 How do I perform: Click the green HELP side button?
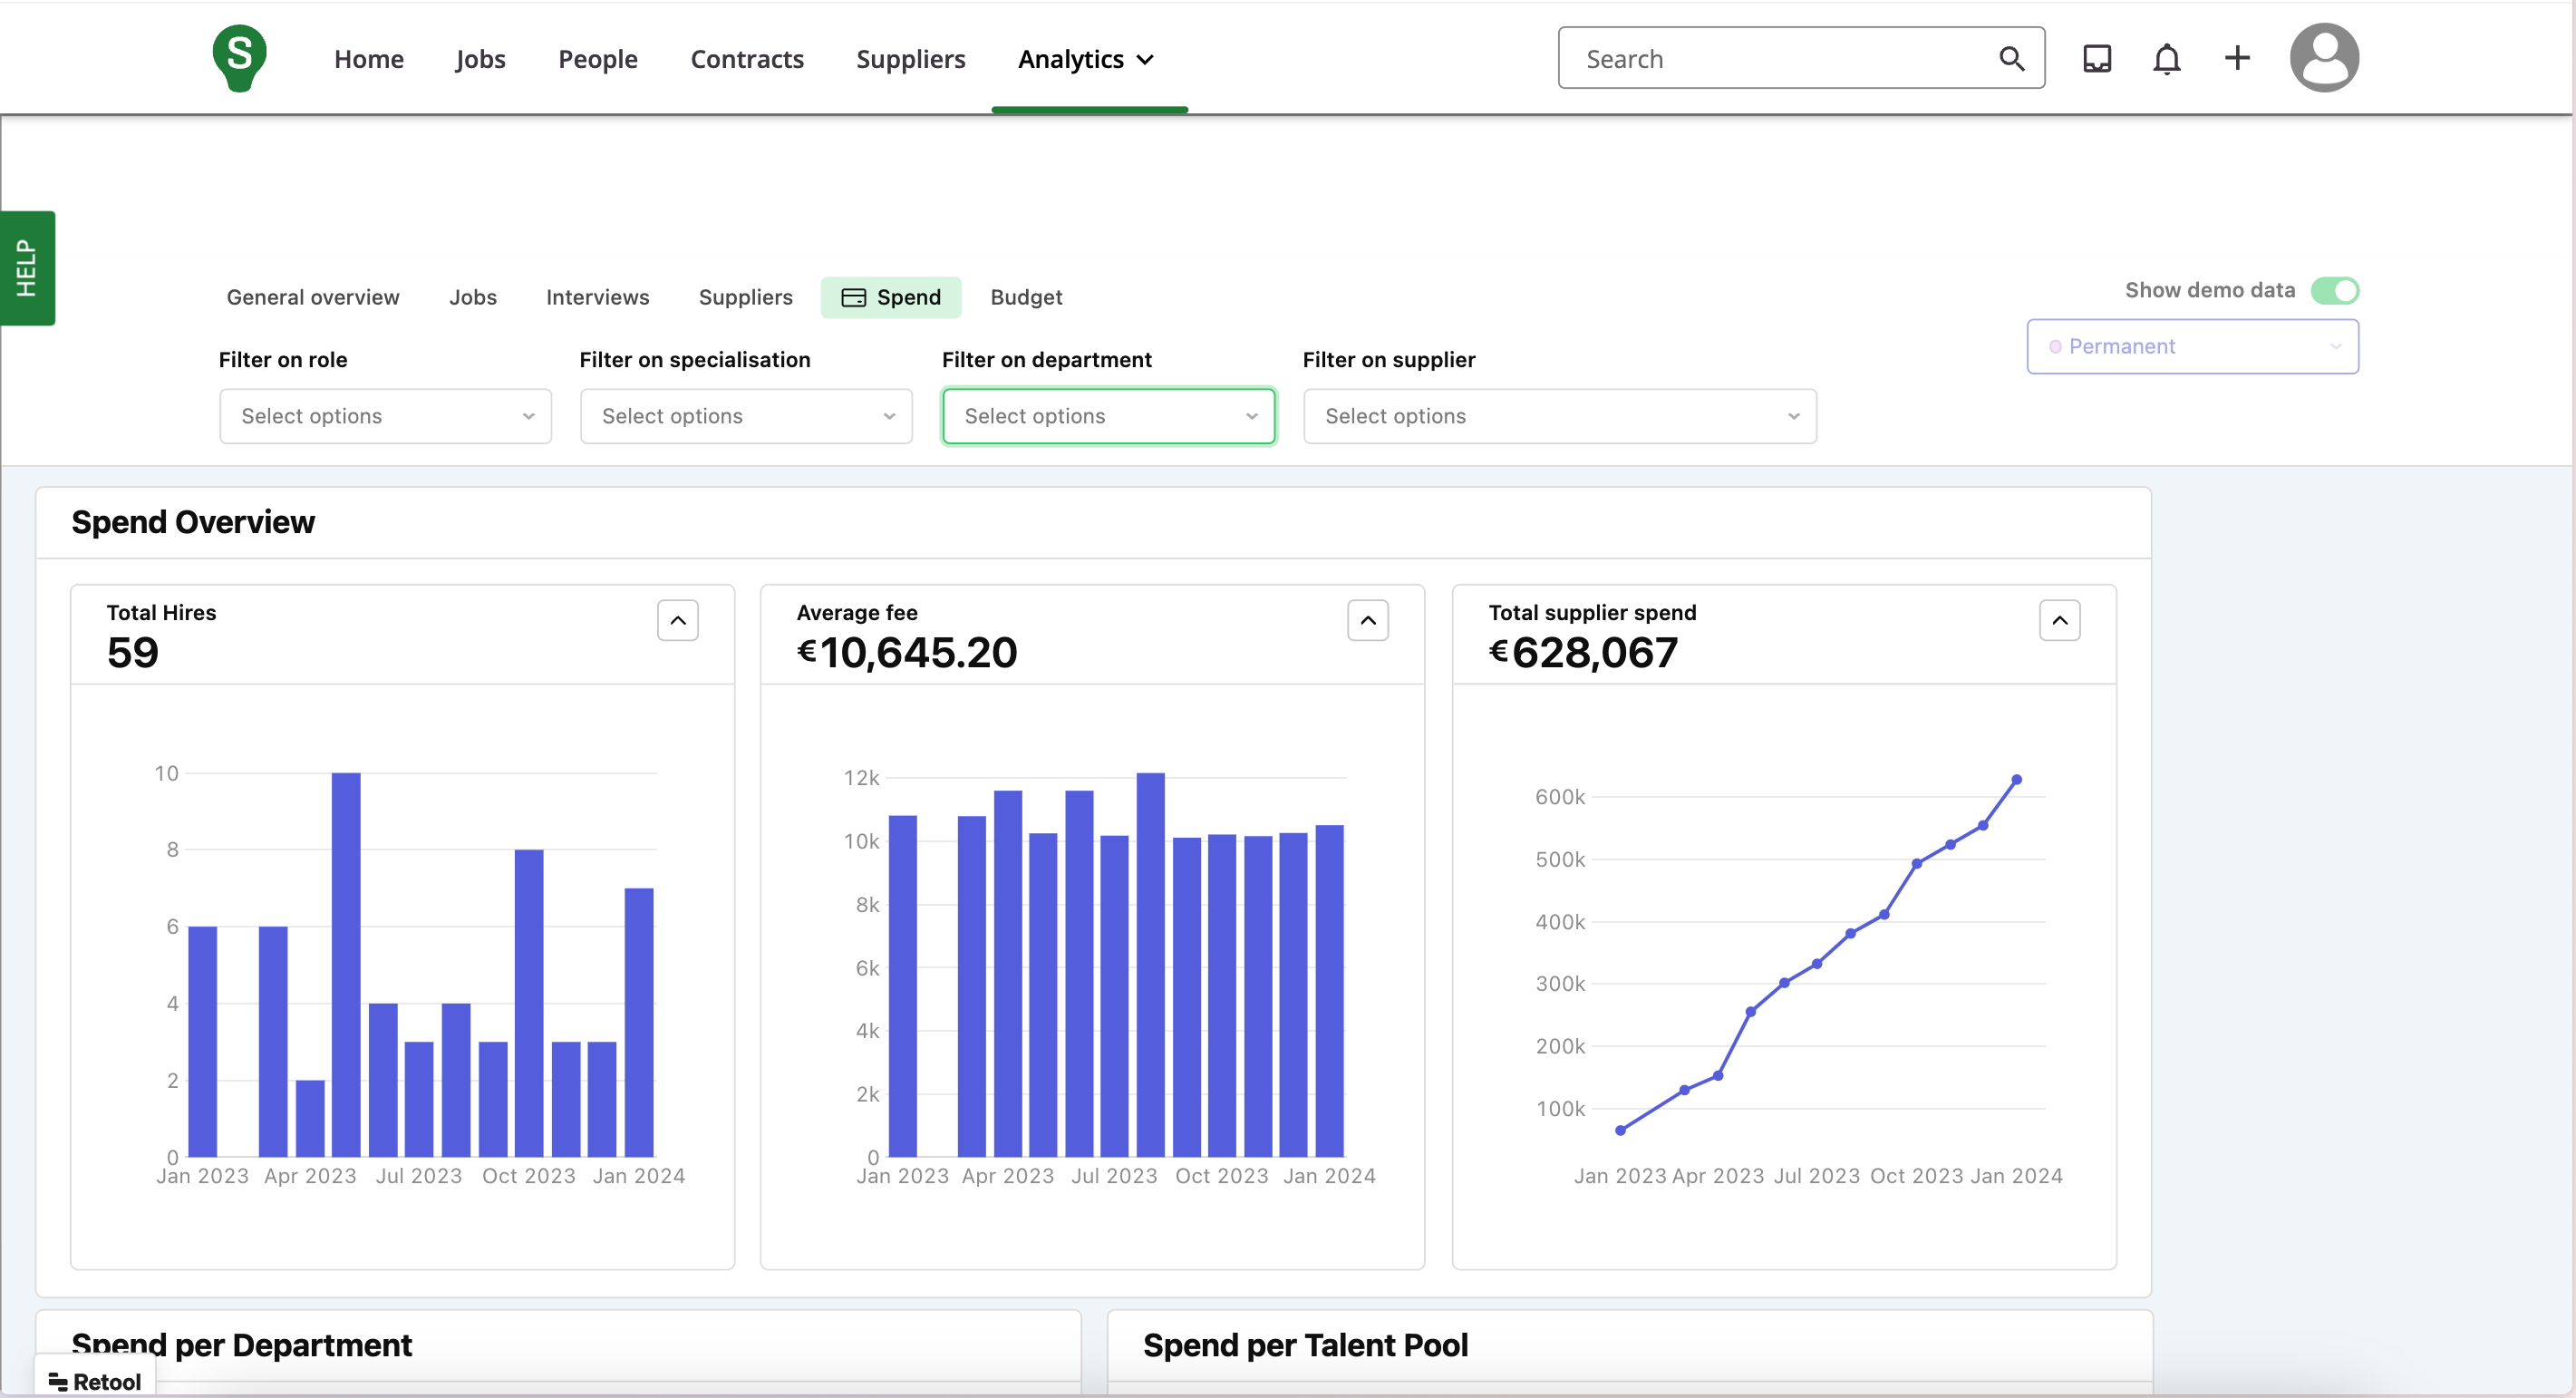(27, 267)
